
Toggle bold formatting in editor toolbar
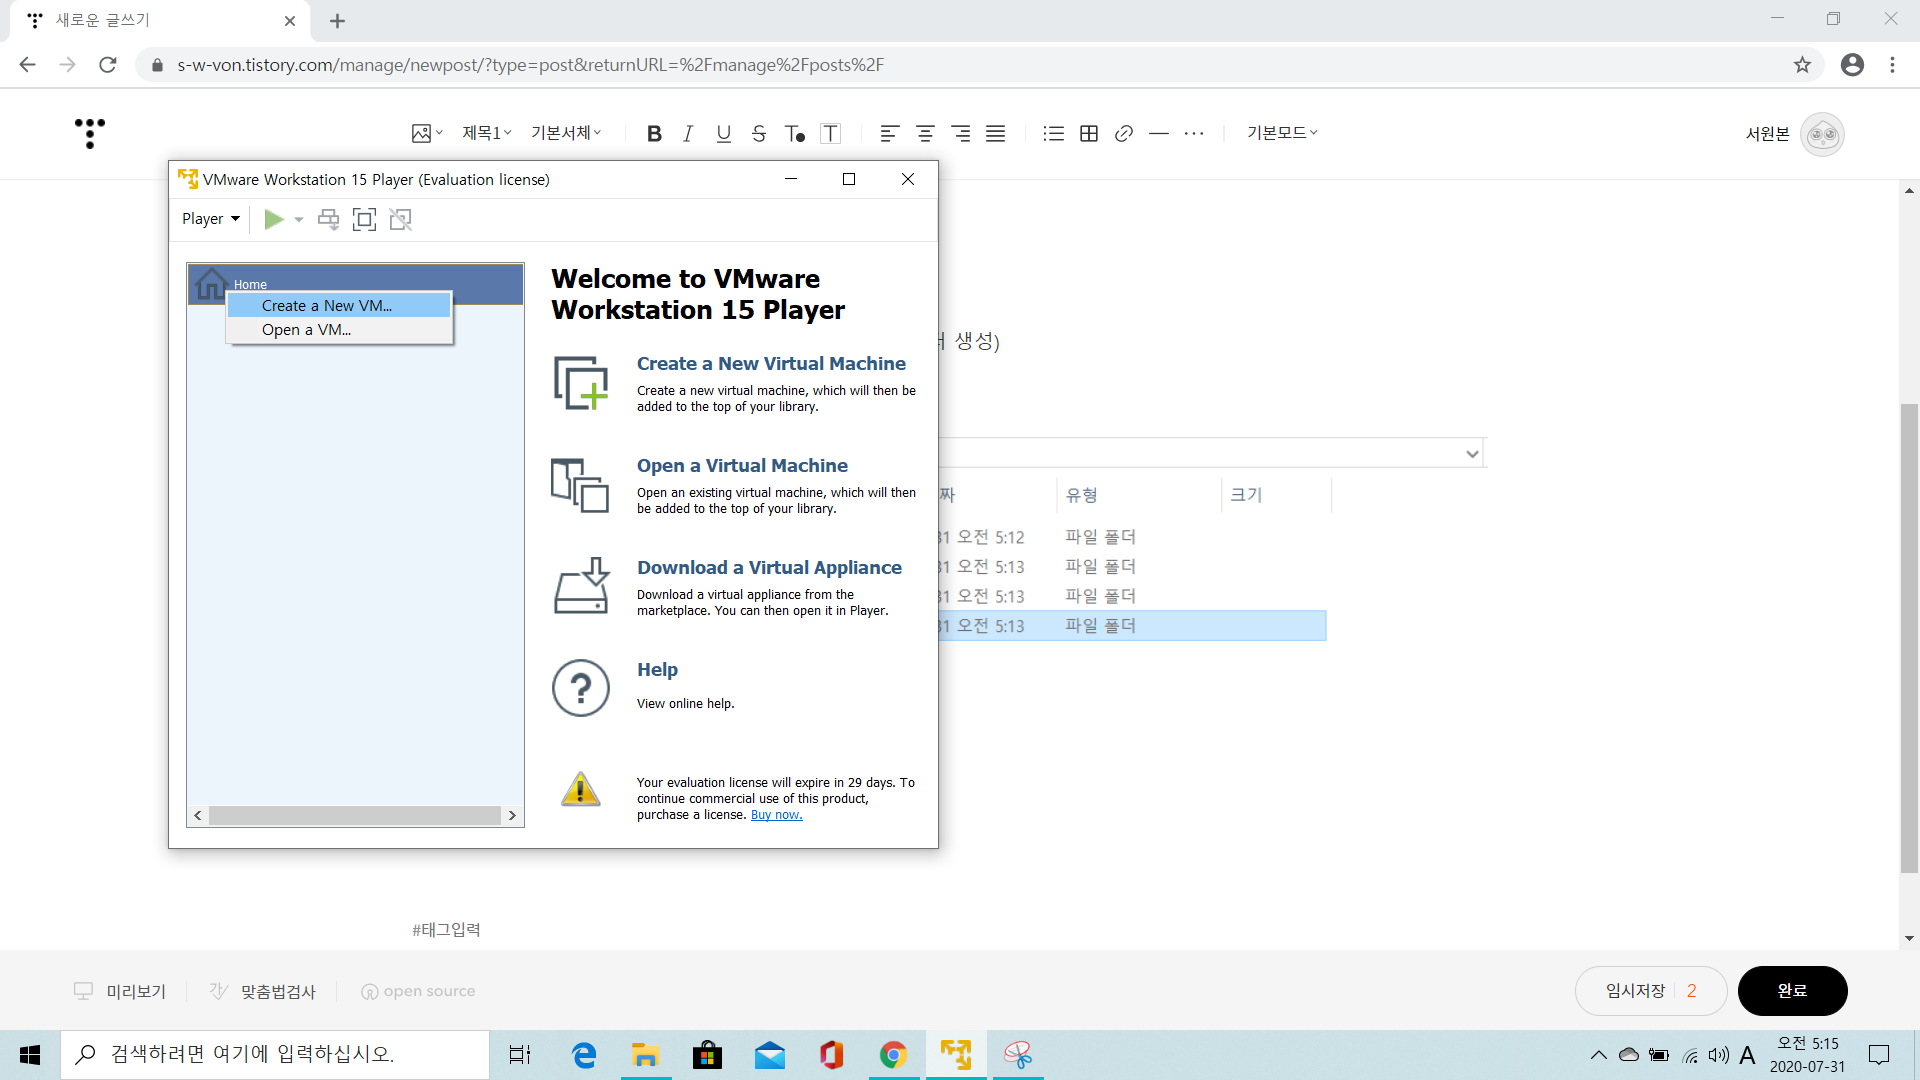pyautogui.click(x=654, y=134)
